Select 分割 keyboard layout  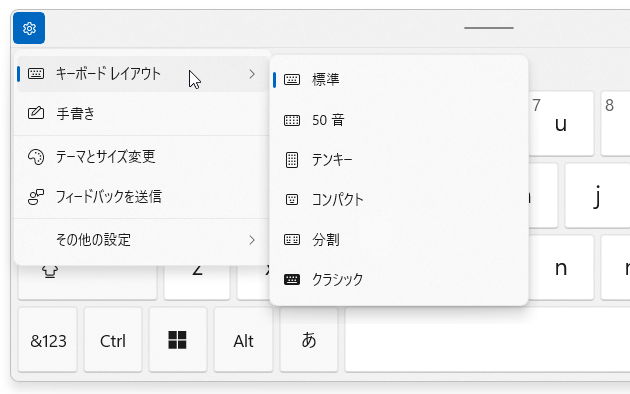[399, 240]
